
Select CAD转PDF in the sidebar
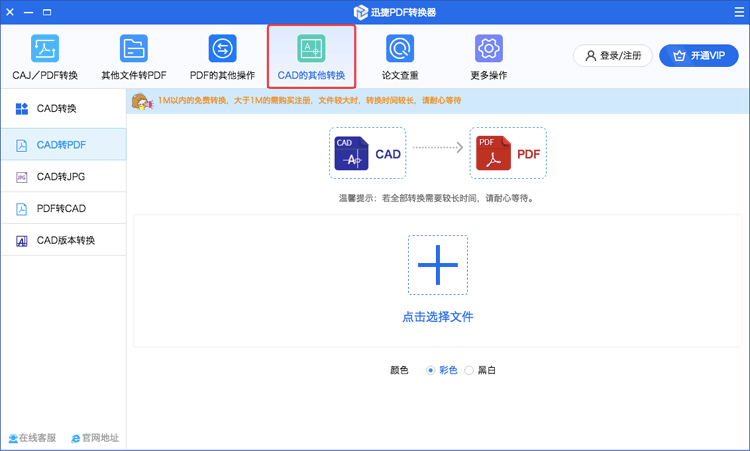click(x=64, y=145)
